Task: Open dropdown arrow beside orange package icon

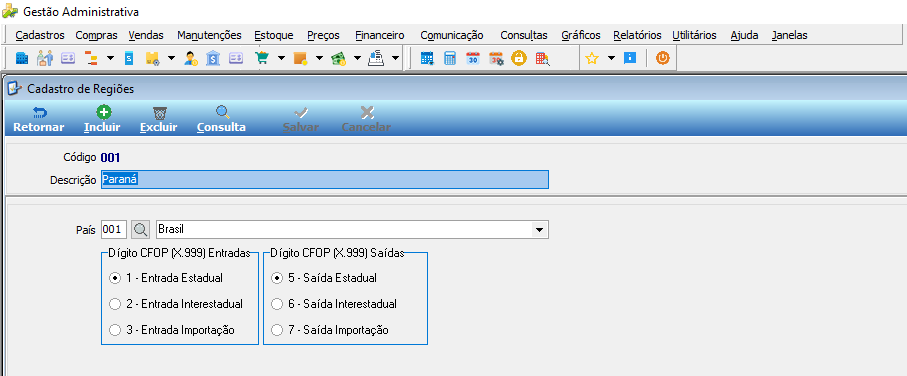Action: click(x=319, y=58)
